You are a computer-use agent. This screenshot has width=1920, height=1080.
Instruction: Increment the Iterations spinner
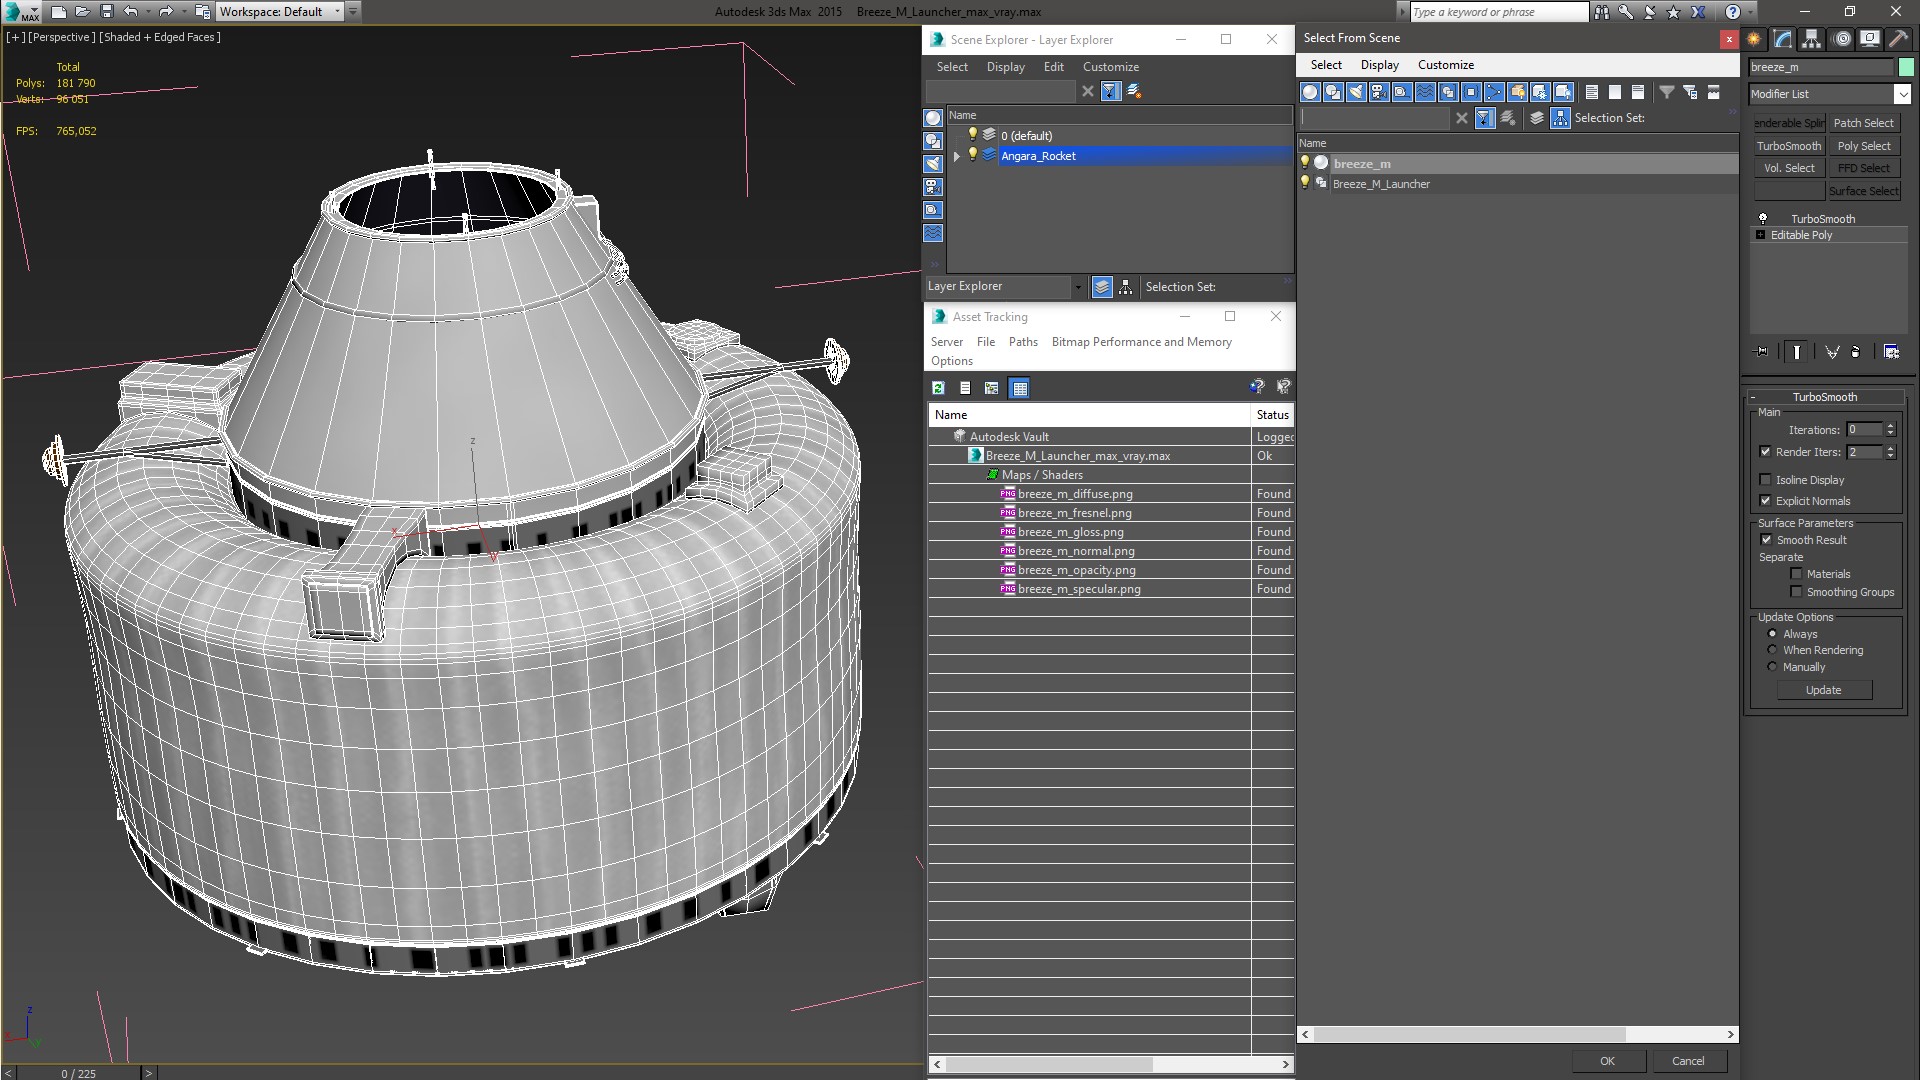(1890, 426)
